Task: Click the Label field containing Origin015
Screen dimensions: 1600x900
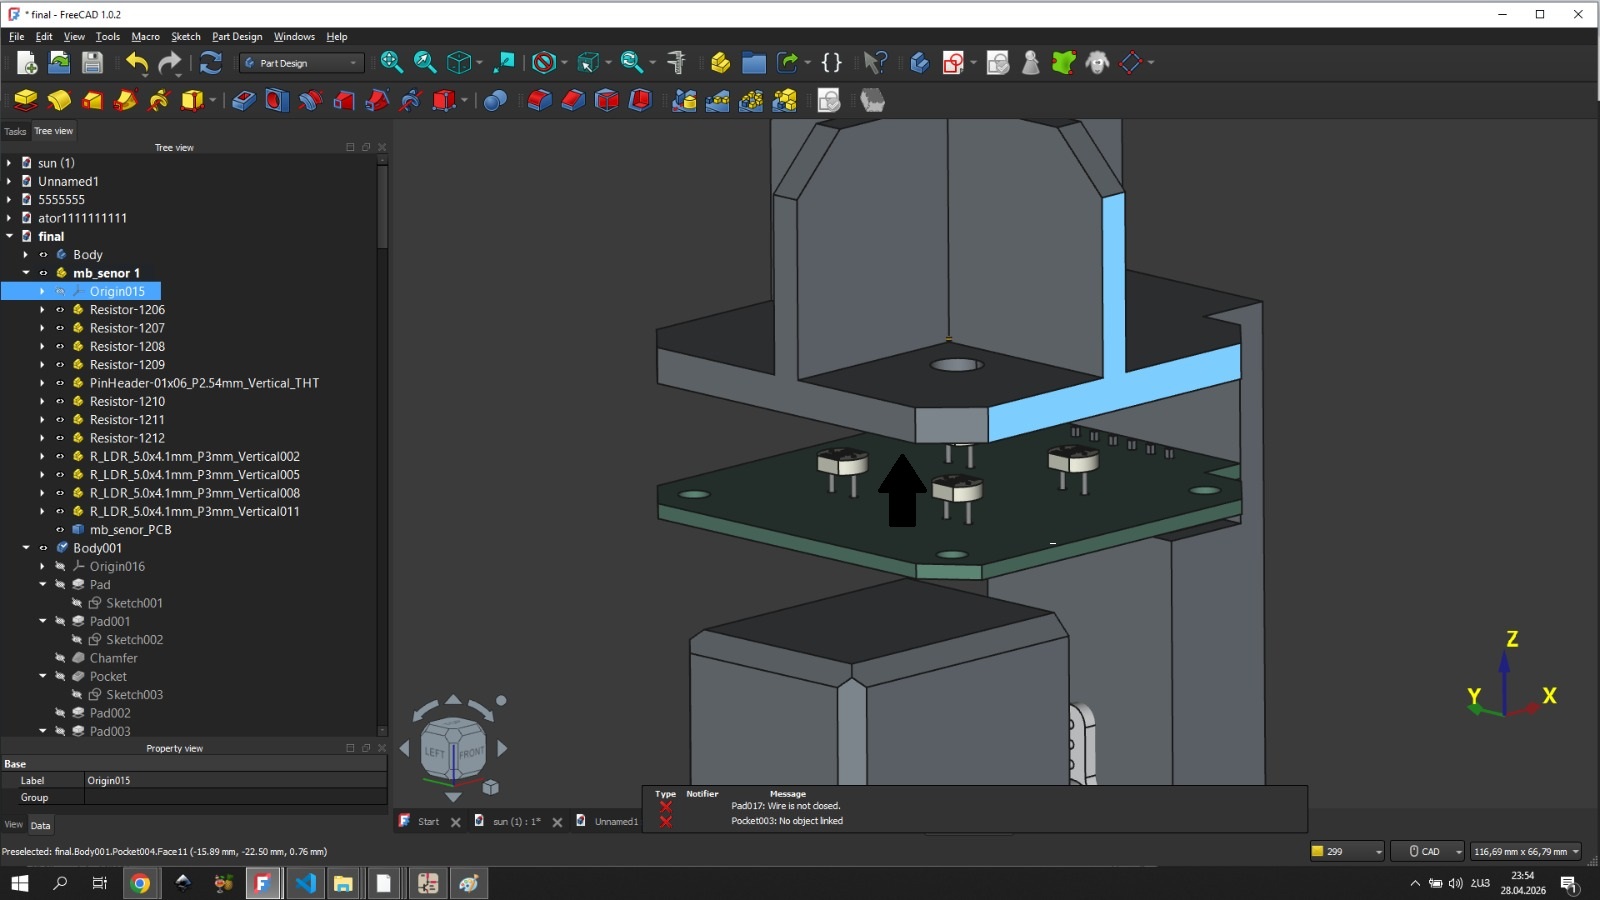Action: [x=236, y=781]
